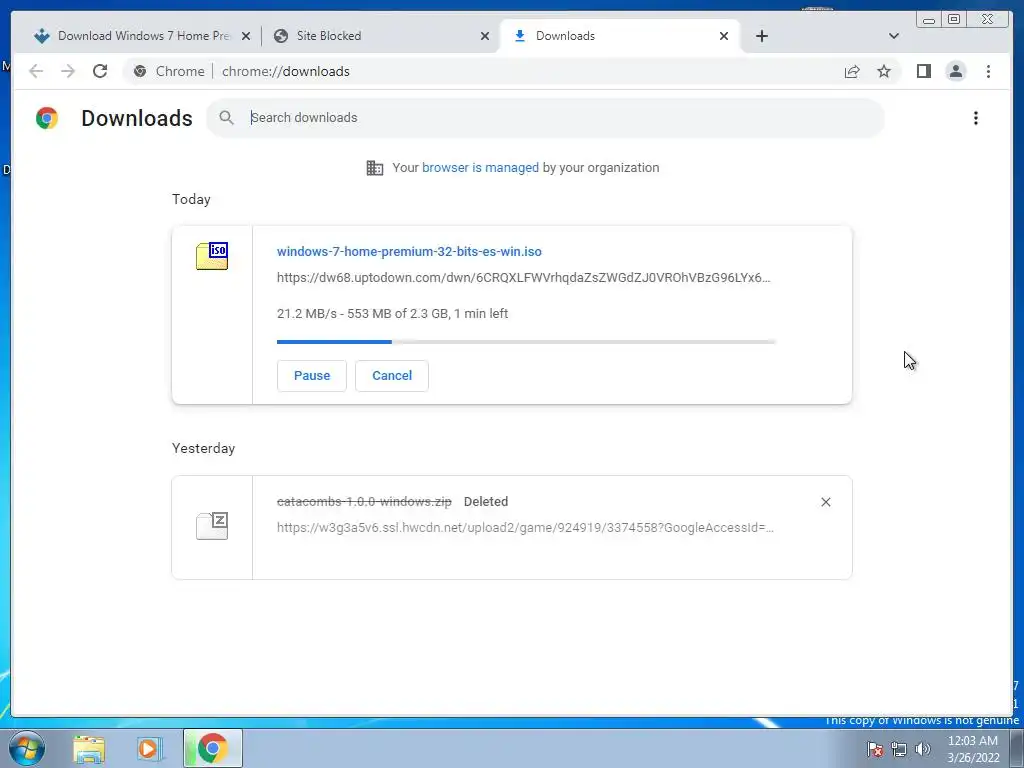Click the Chrome site info chip

[x=168, y=71]
